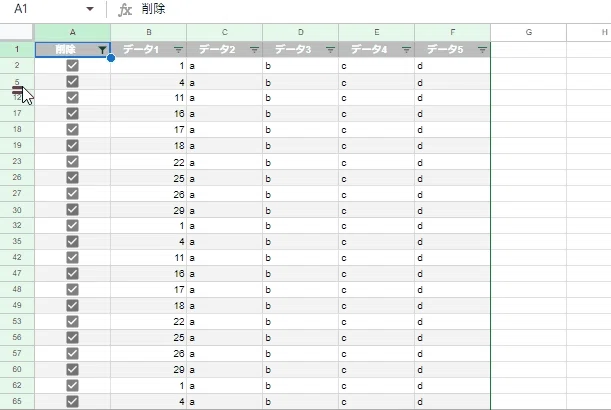Image resolution: width=611 pixels, height=410 pixels.
Task: Select column A header
Action: (x=72, y=32)
